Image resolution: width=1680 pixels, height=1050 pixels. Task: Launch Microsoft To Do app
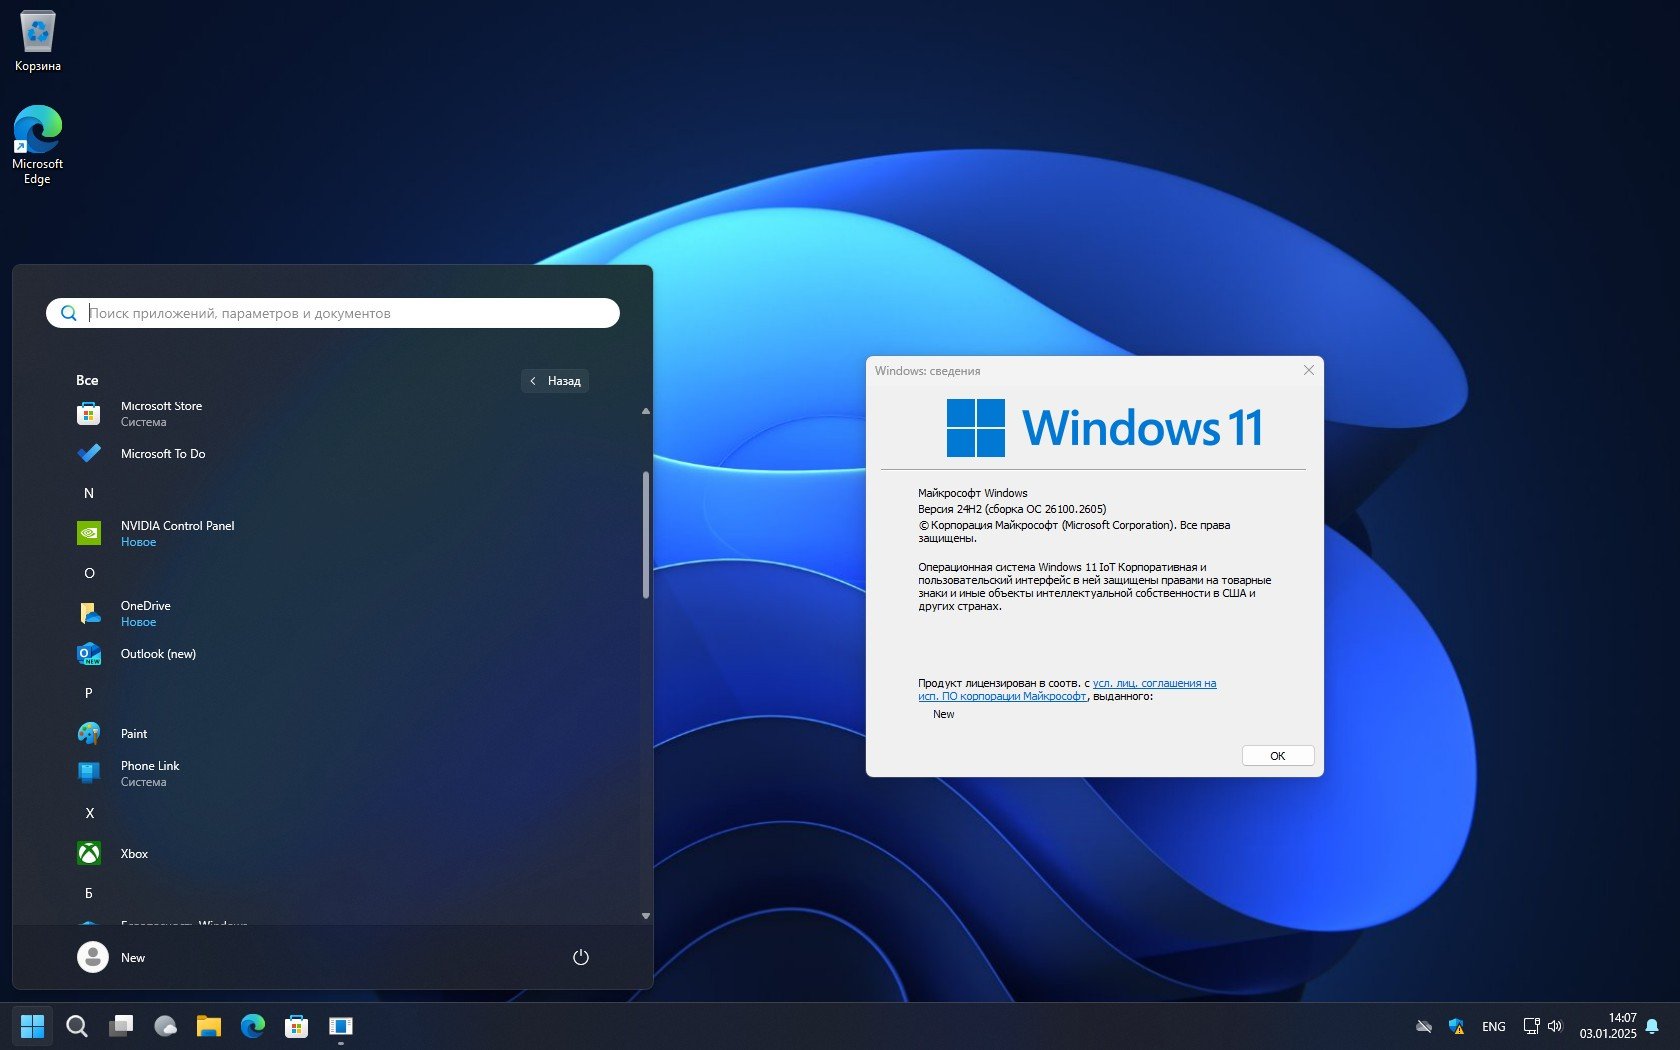point(162,454)
